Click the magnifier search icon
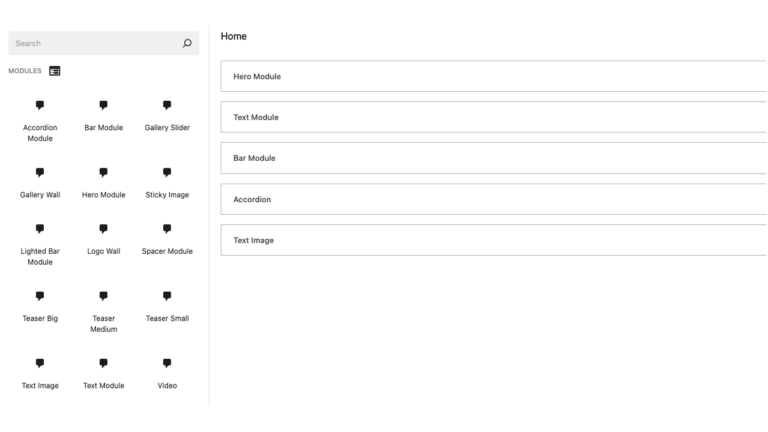768x432 pixels. pyautogui.click(x=186, y=43)
